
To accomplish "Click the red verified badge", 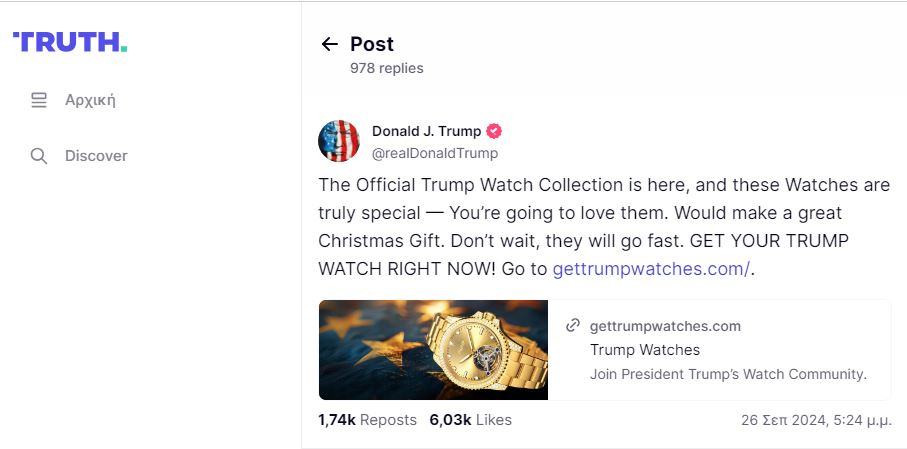I will pos(494,131).
